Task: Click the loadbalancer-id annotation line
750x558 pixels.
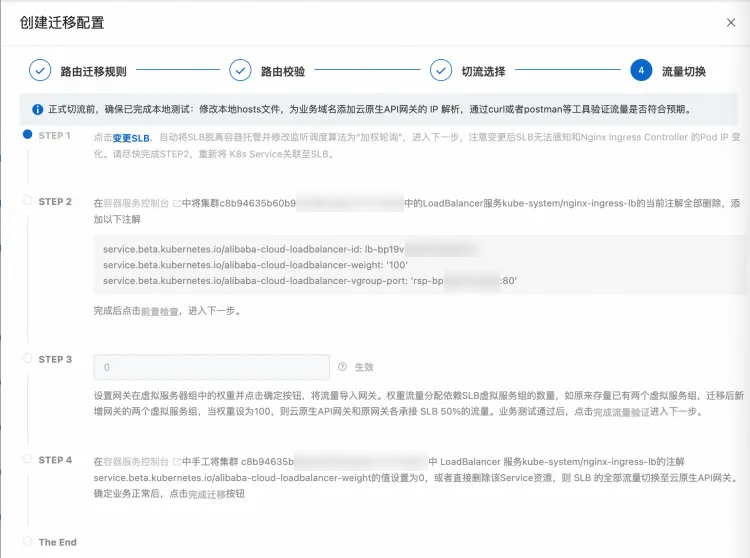Action: coord(289,249)
